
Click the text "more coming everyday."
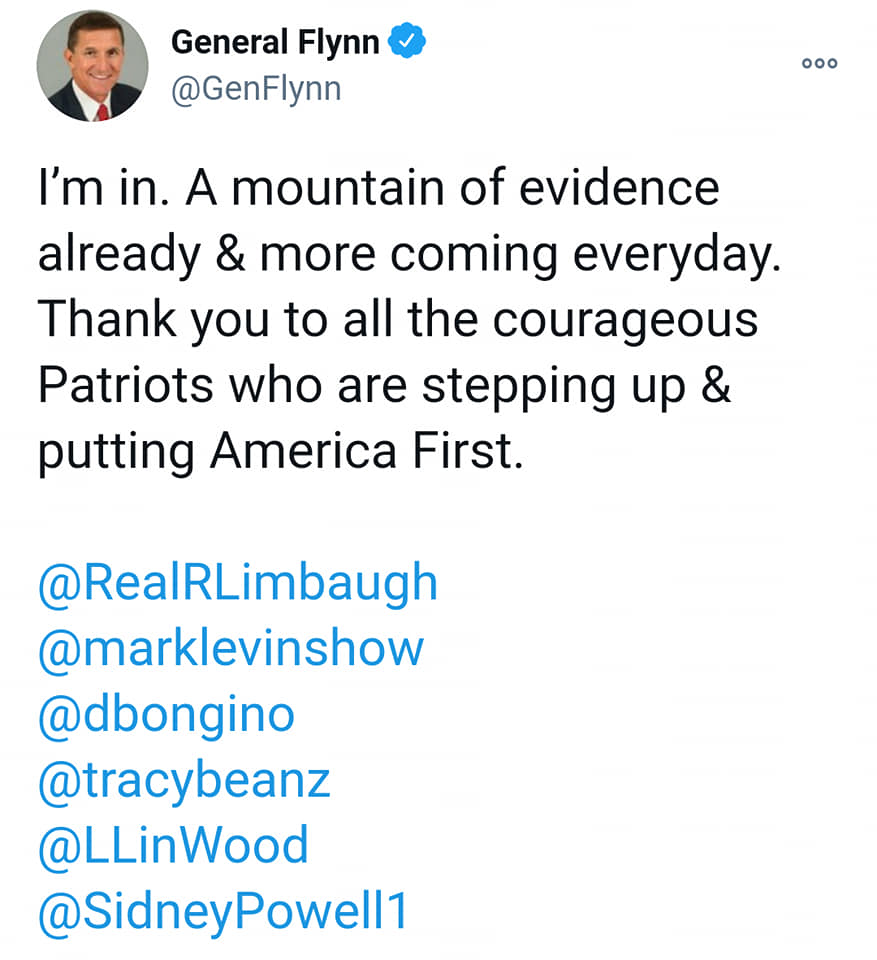[x=518, y=254]
